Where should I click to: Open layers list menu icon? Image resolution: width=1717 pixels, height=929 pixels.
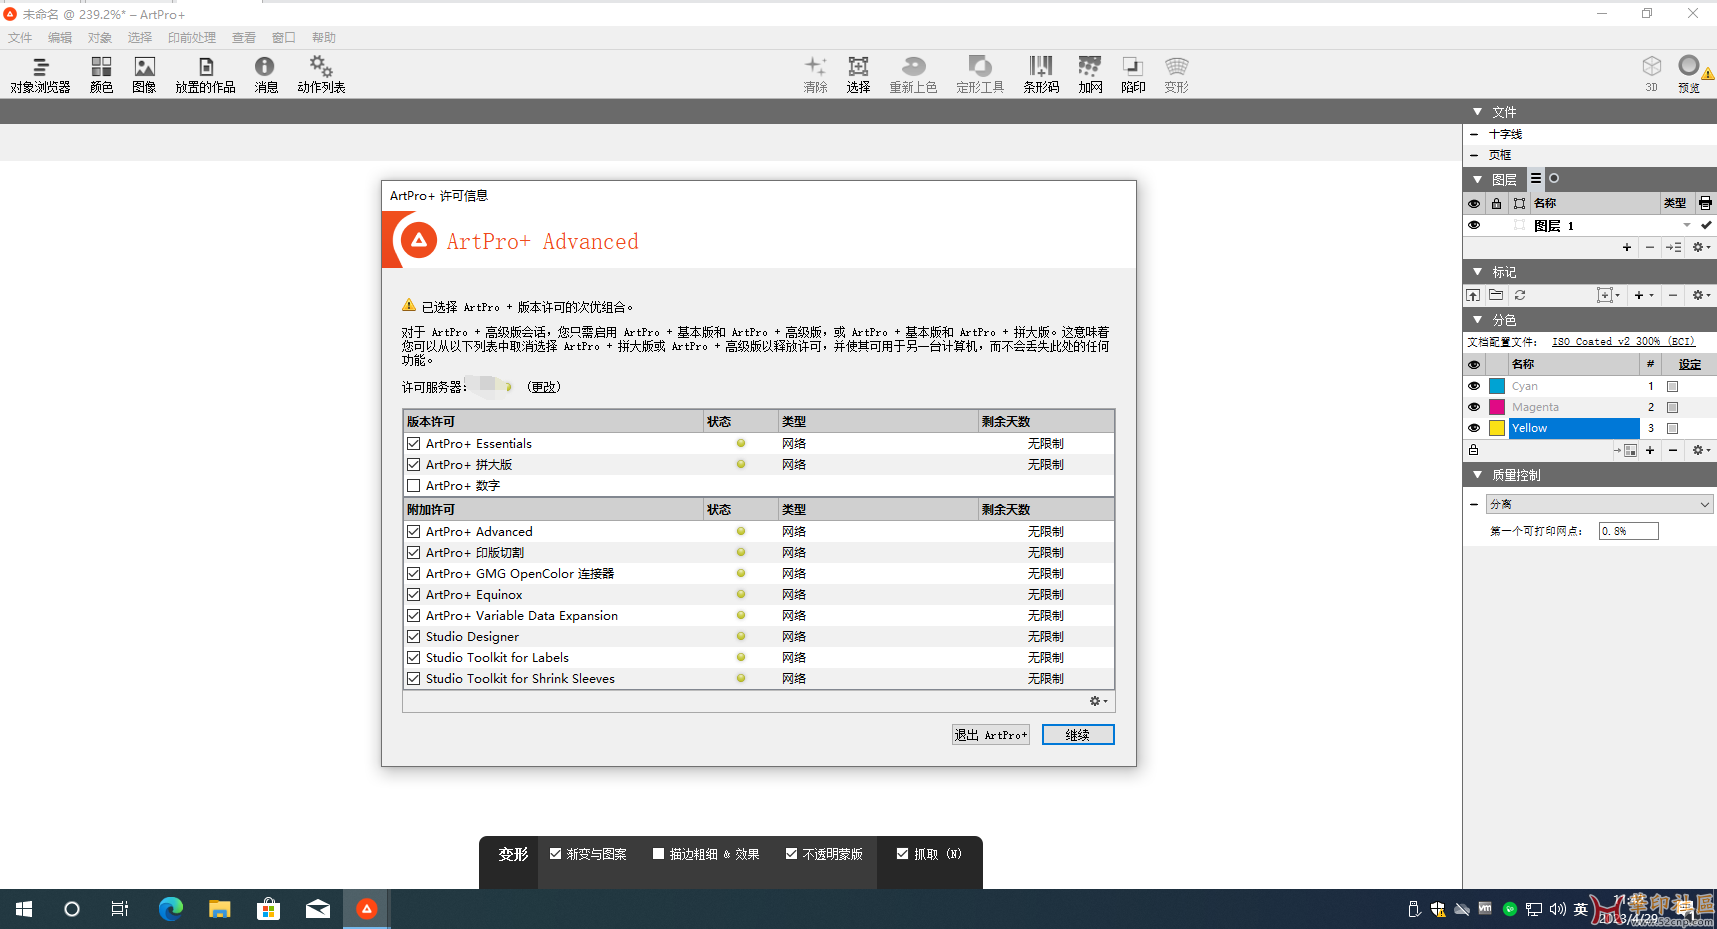[1536, 178]
